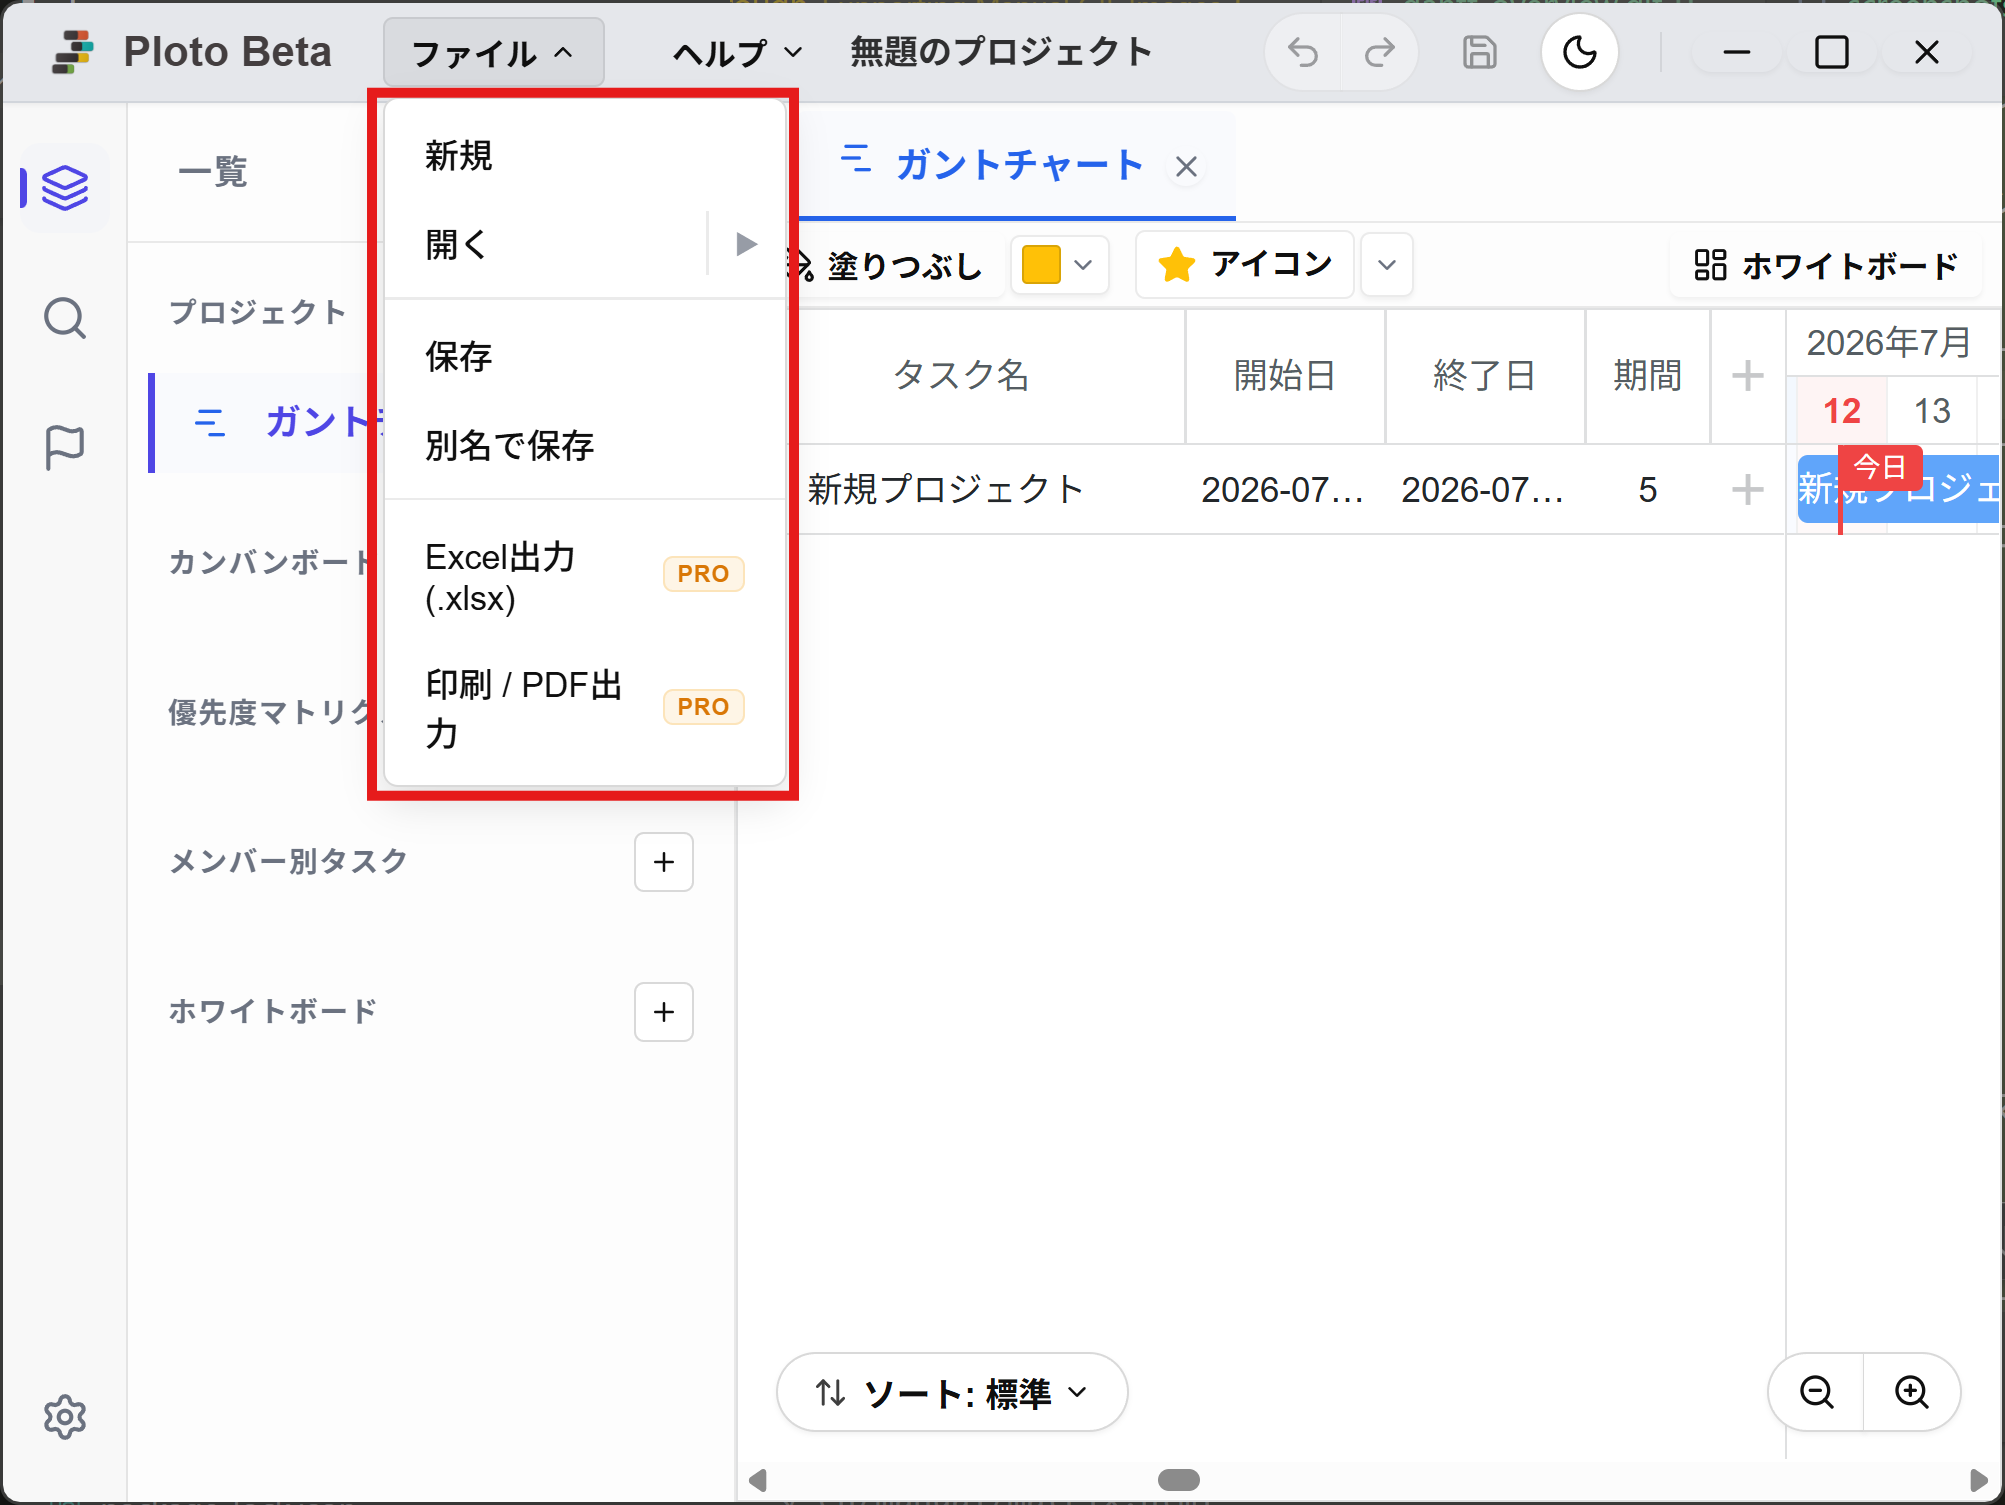Open the ホワイトボード view button
Screen dimensions: 2005x1505
point(1826,265)
